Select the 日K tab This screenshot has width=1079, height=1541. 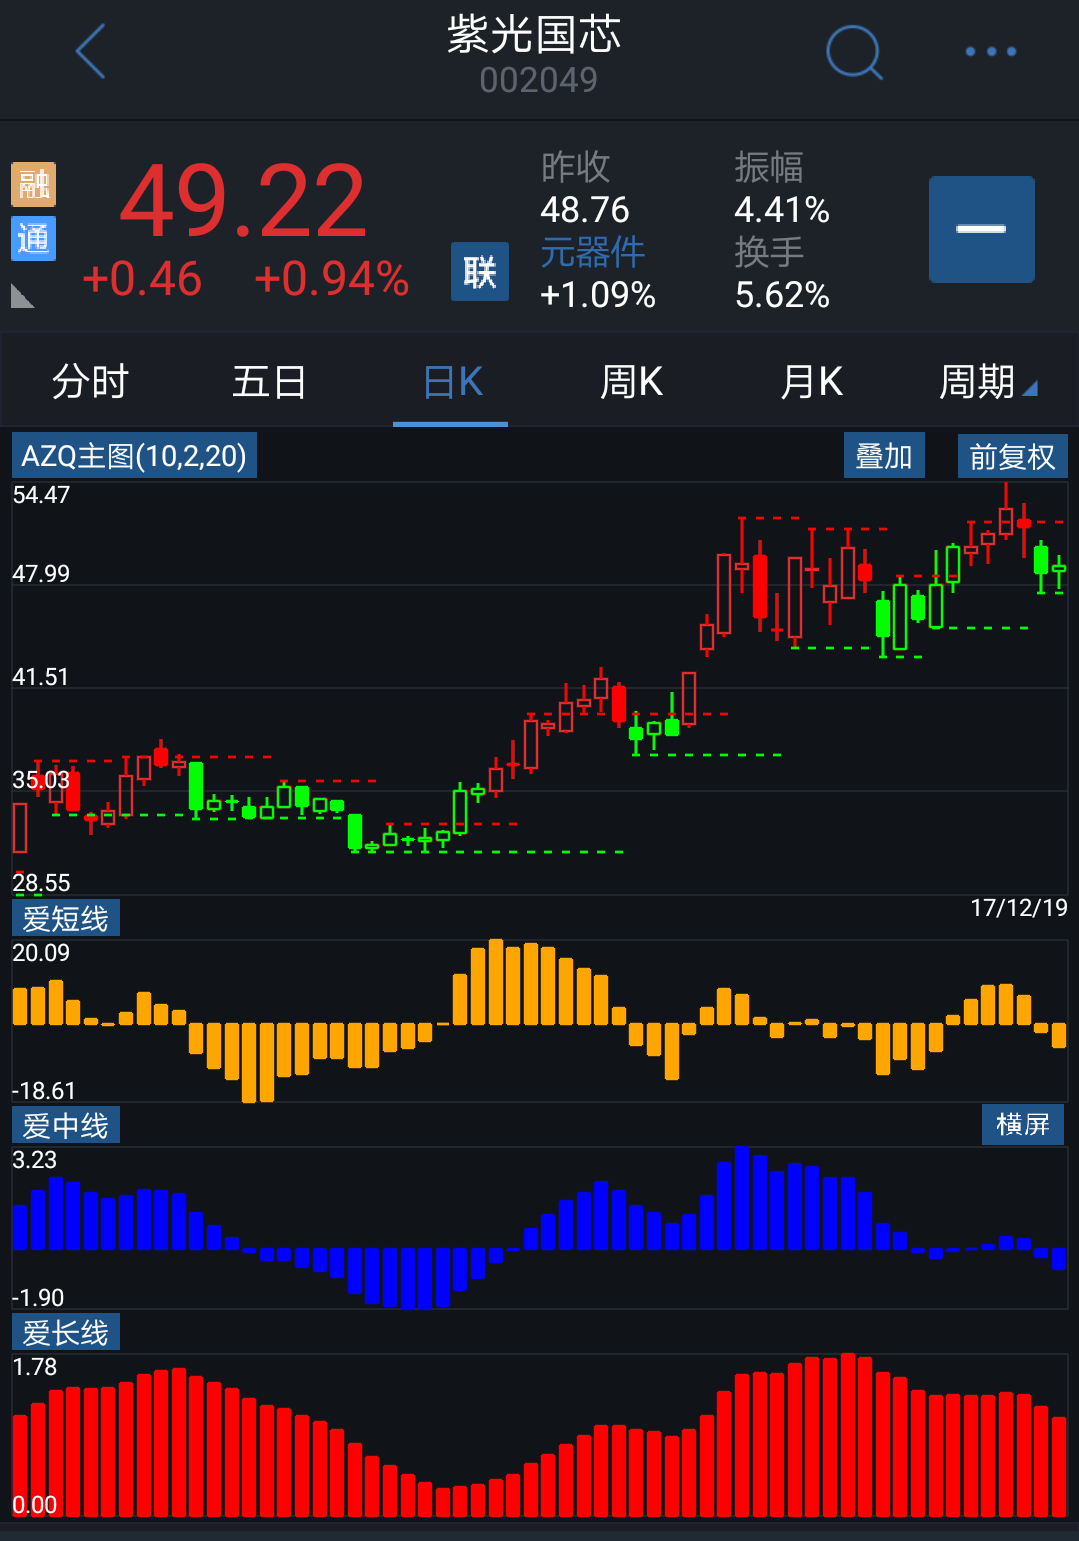[x=453, y=382]
